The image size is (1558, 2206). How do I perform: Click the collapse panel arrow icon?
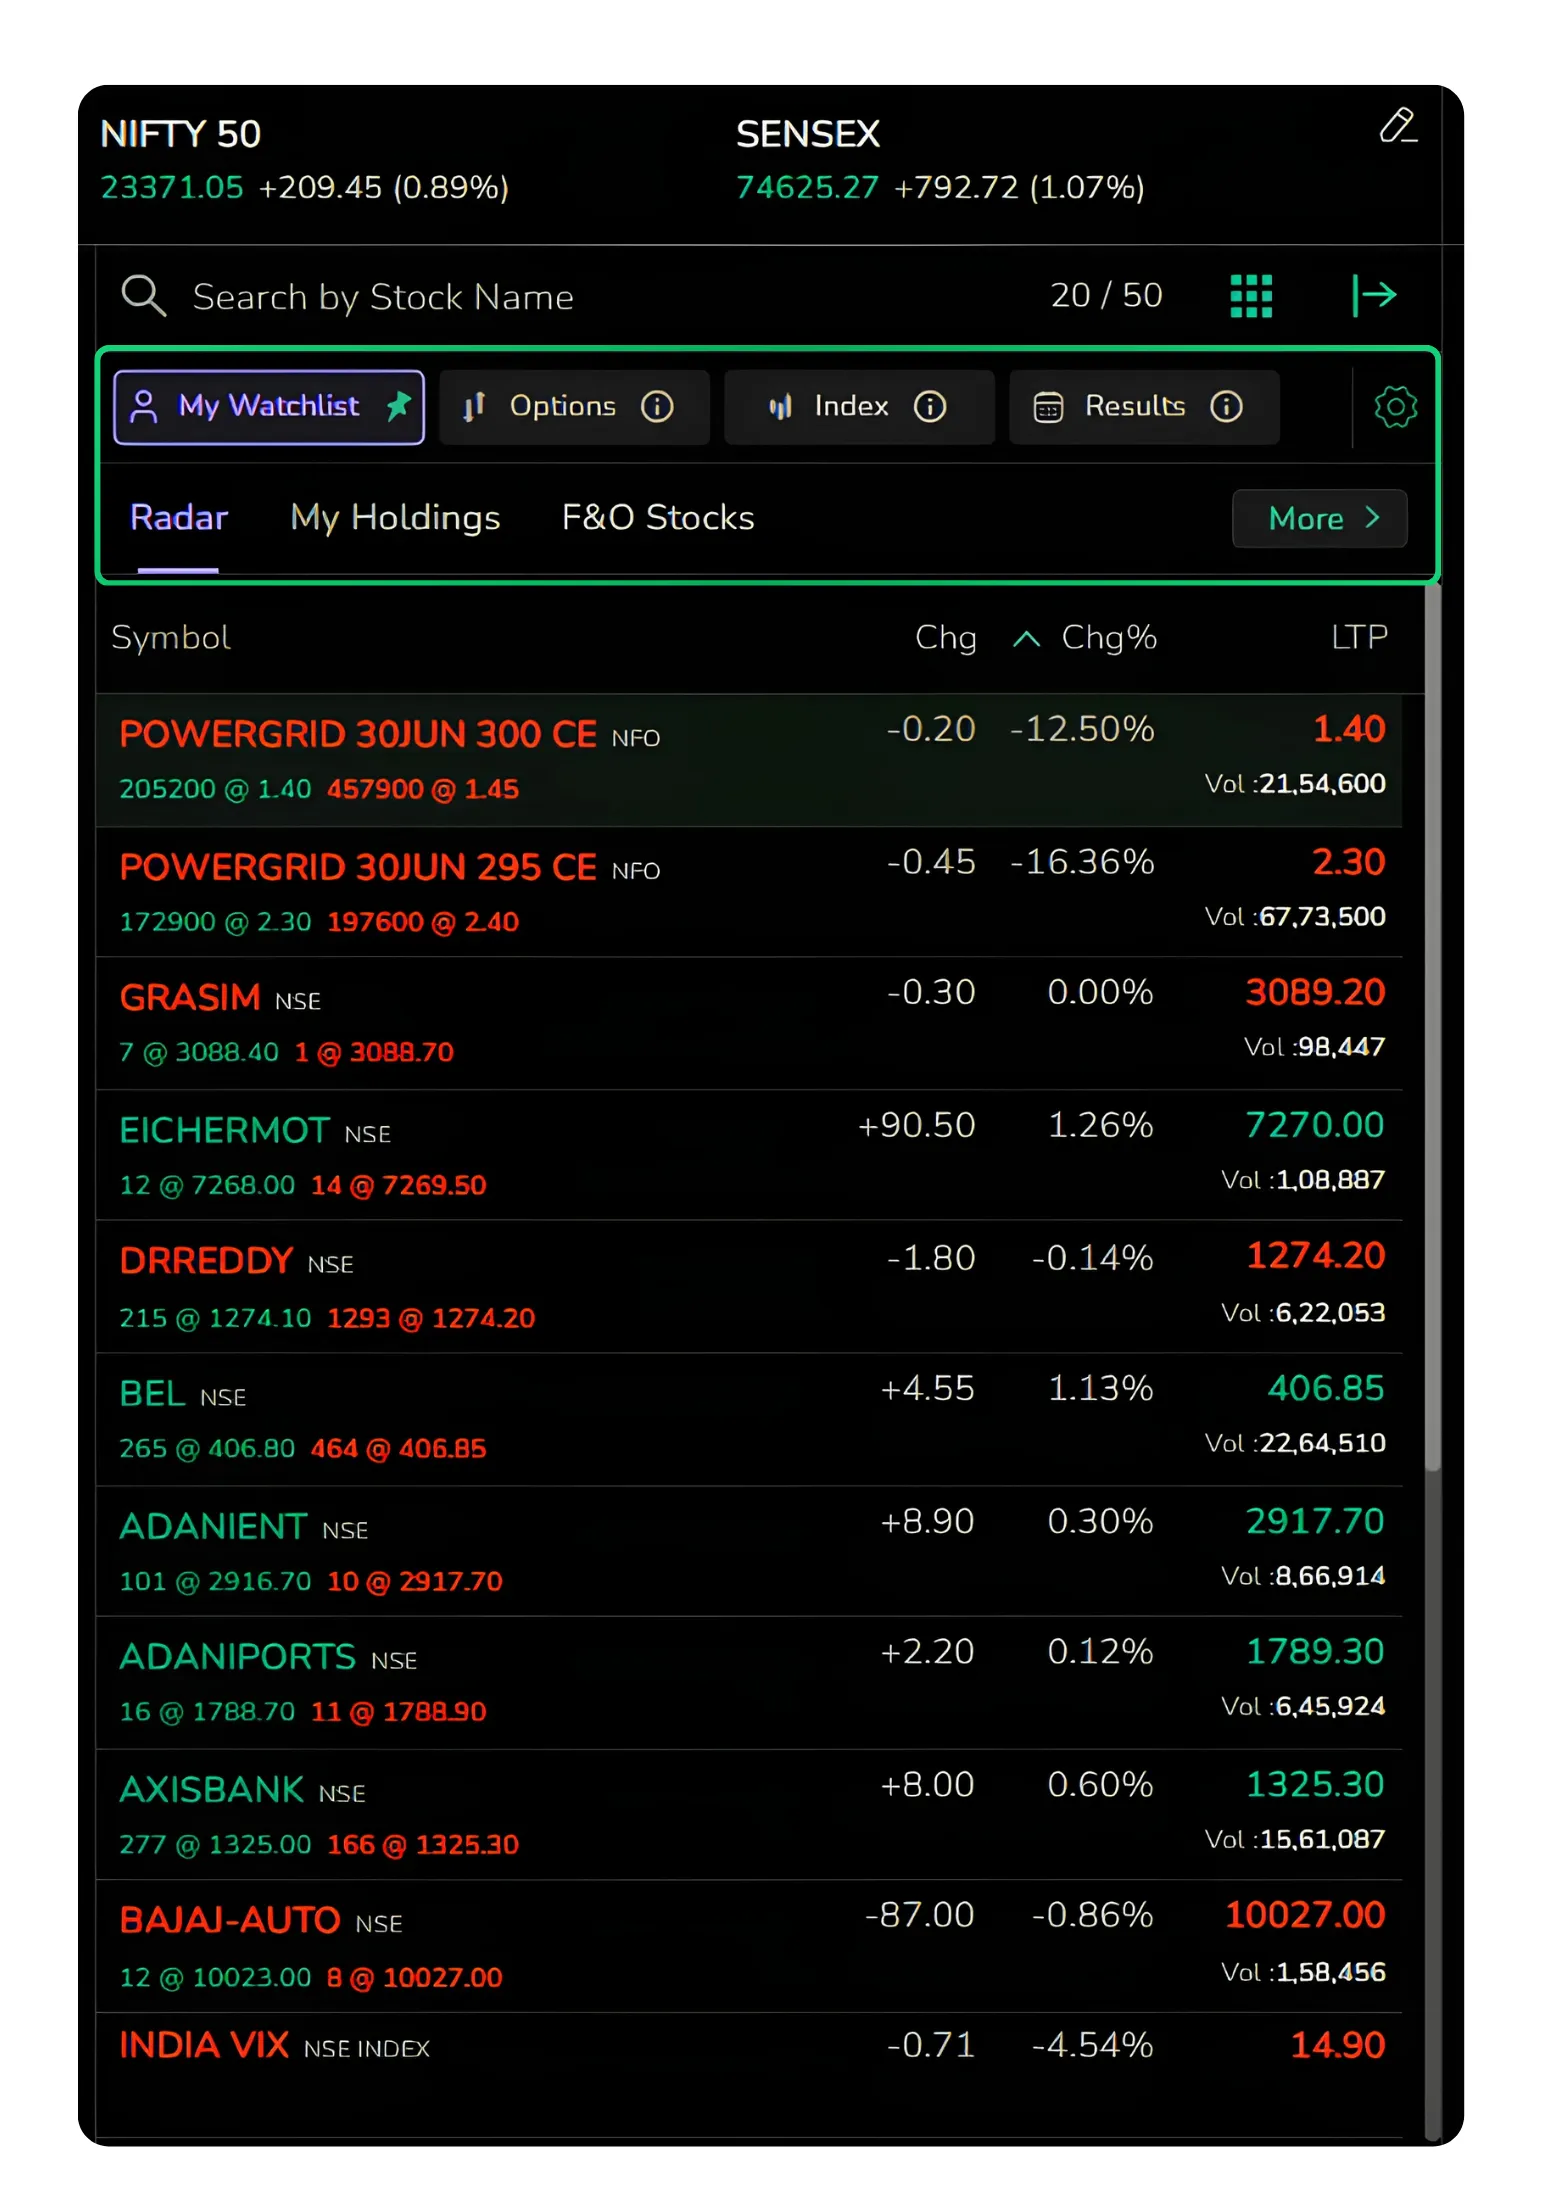[1374, 295]
